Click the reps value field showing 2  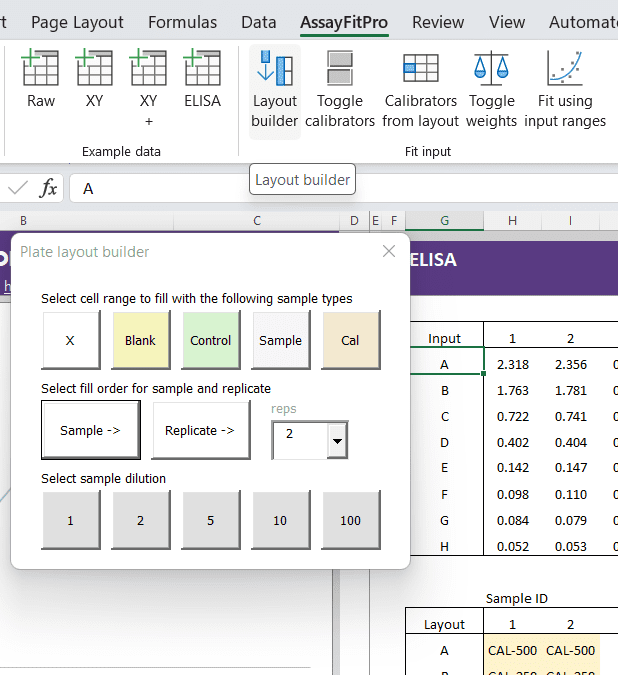pos(300,440)
